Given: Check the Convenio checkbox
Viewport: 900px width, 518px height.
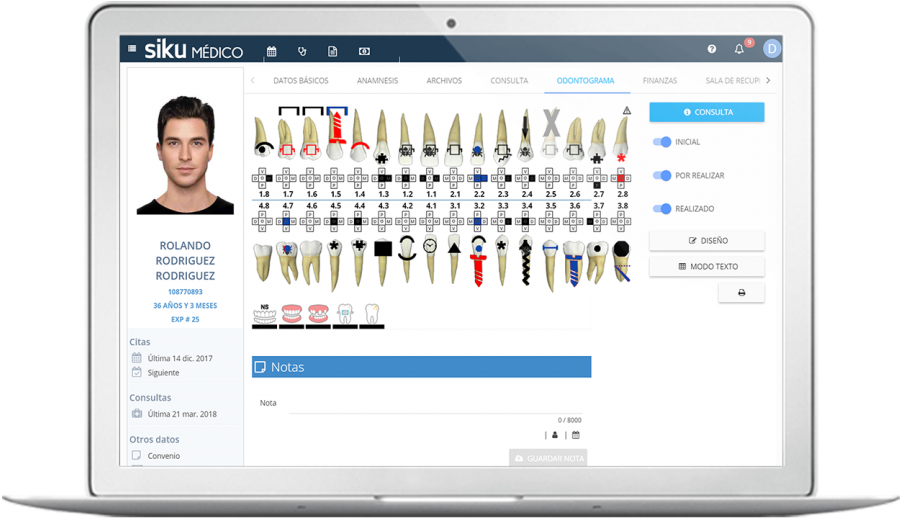Looking at the screenshot, I should [x=137, y=455].
